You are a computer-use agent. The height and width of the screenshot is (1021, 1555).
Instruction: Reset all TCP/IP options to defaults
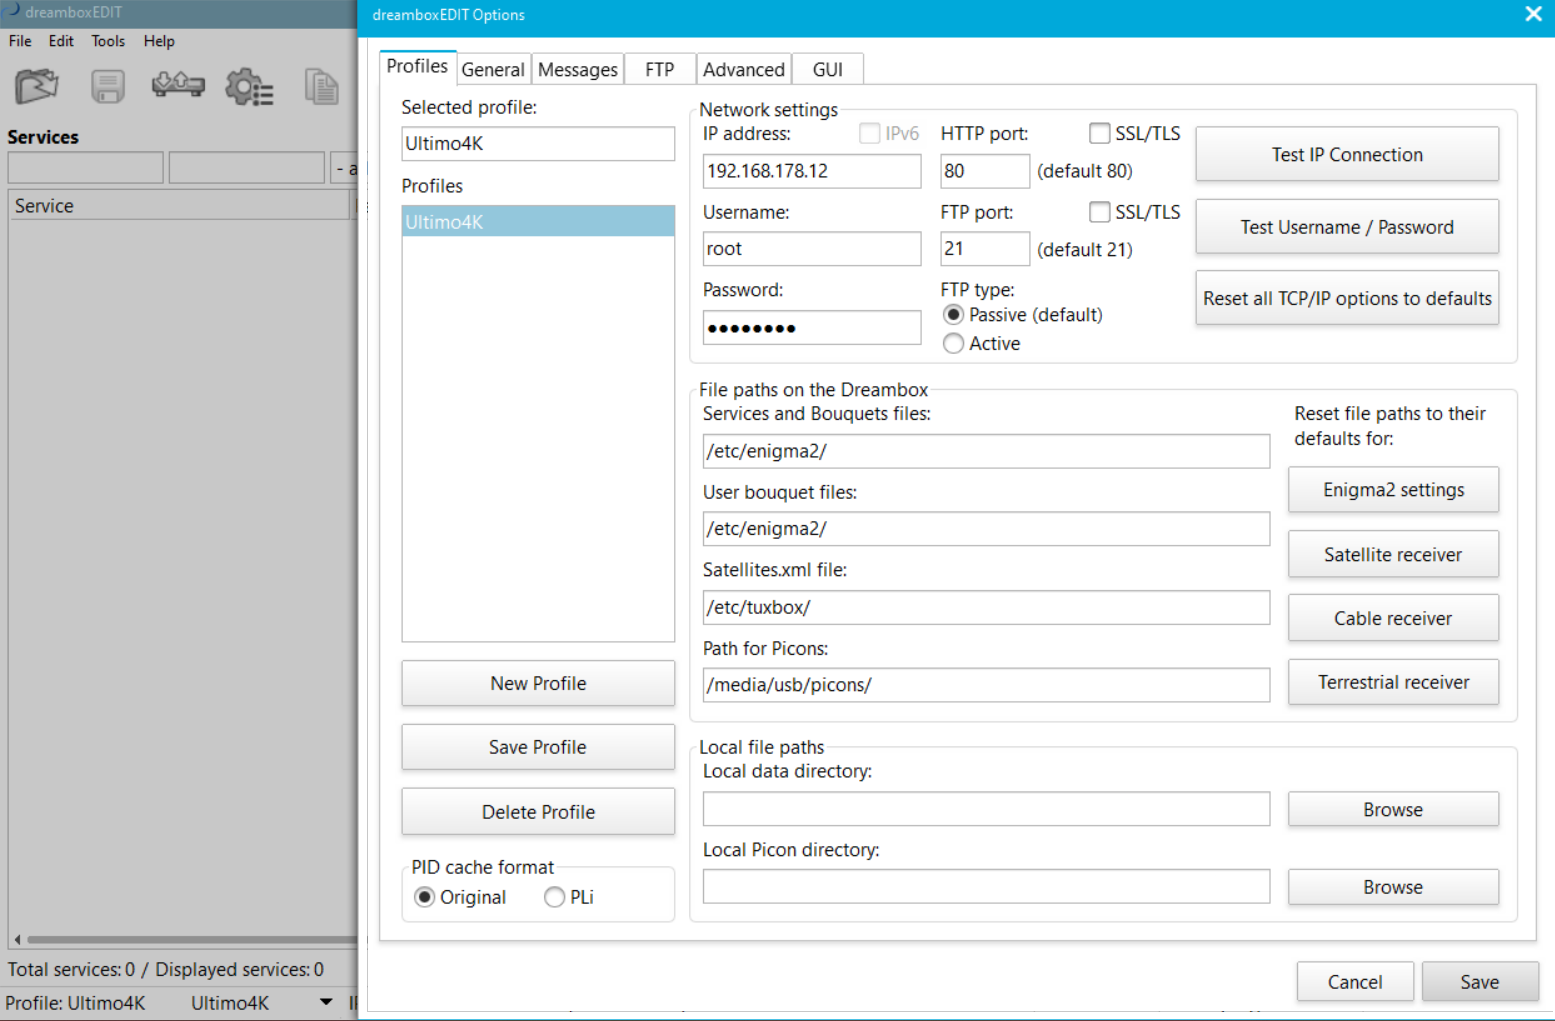[x=1347, y=298]
